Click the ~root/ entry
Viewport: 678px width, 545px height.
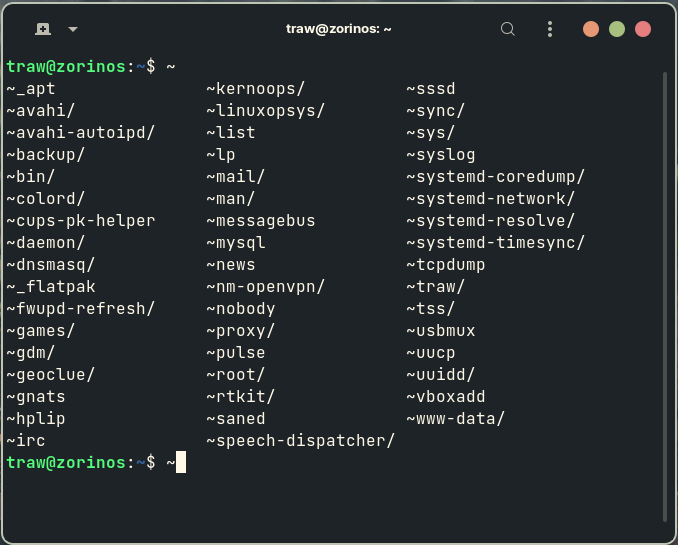(236, 375)
